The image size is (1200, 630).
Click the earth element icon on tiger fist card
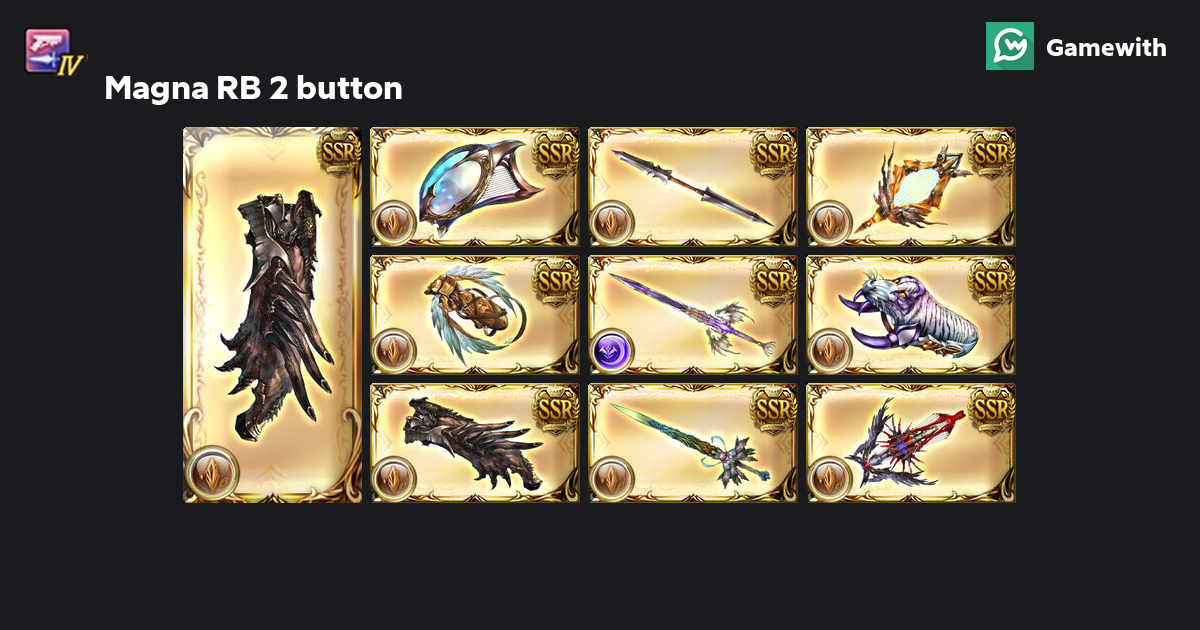coord(829,351)
